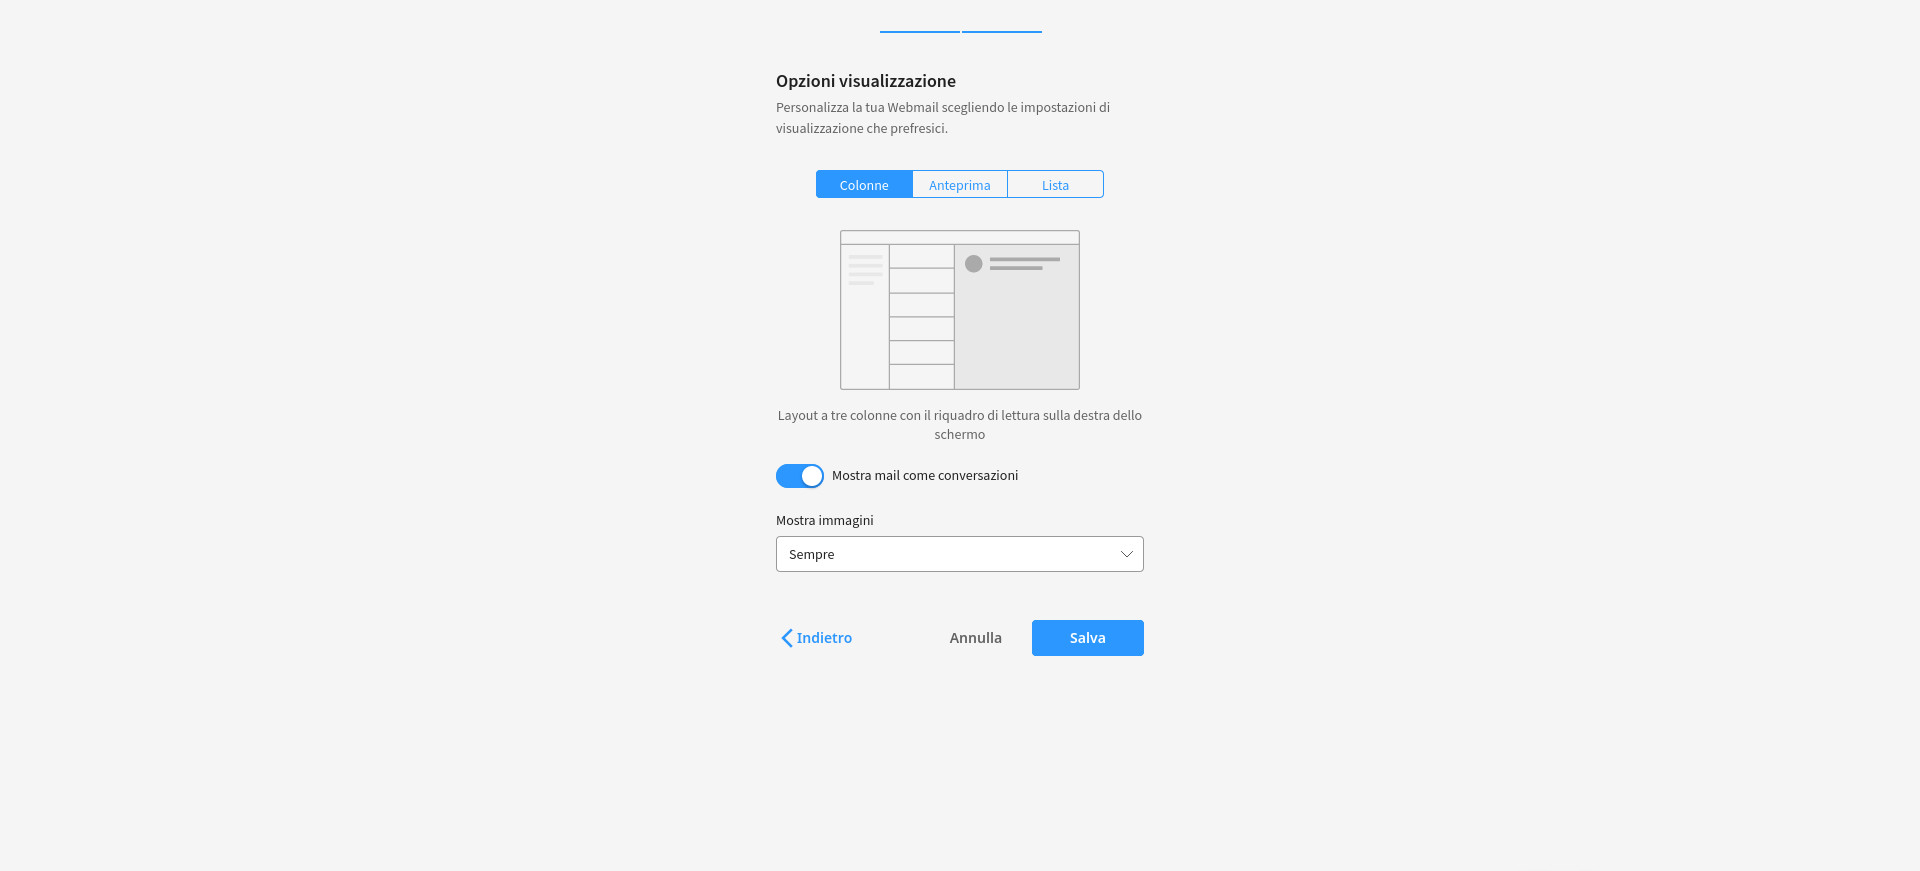1920x871 pixels.
Task: Click the 'Mostra mail come conversazioni' label
Action: click(x=925, y=476)
